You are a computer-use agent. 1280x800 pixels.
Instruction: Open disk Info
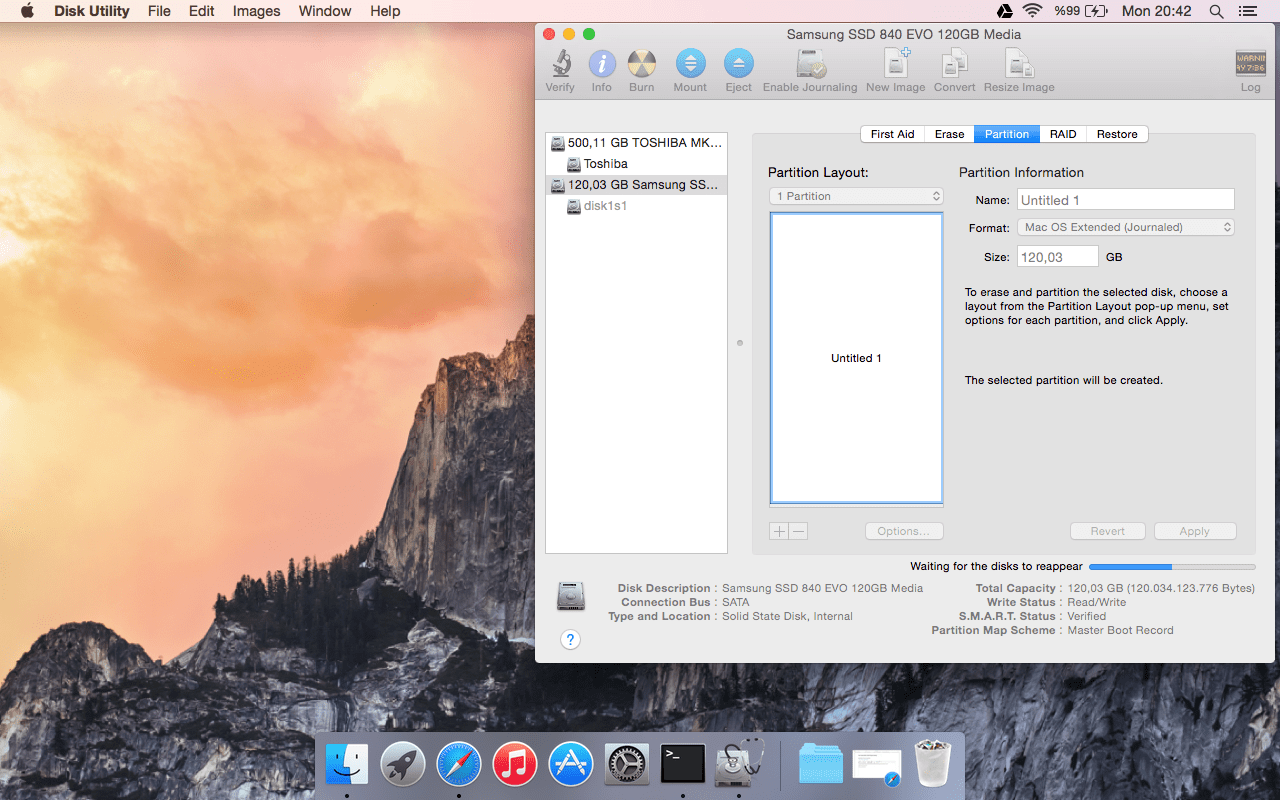[x=601, y=68]
